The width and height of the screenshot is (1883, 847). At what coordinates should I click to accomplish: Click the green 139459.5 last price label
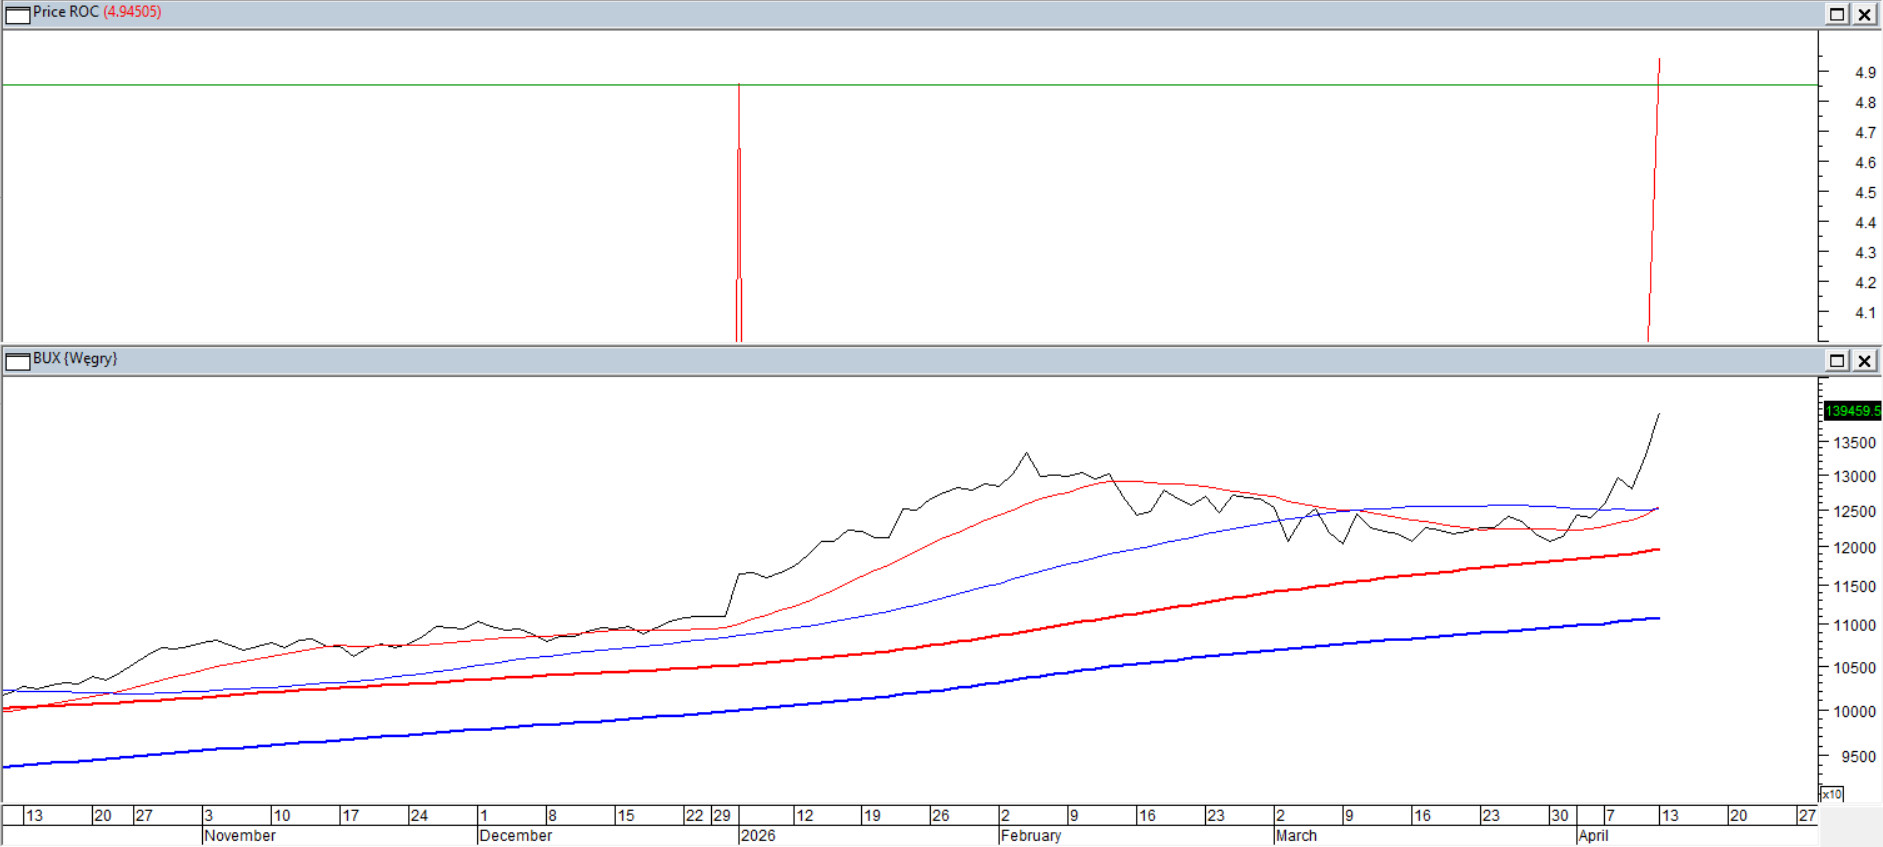point(1852,411)
